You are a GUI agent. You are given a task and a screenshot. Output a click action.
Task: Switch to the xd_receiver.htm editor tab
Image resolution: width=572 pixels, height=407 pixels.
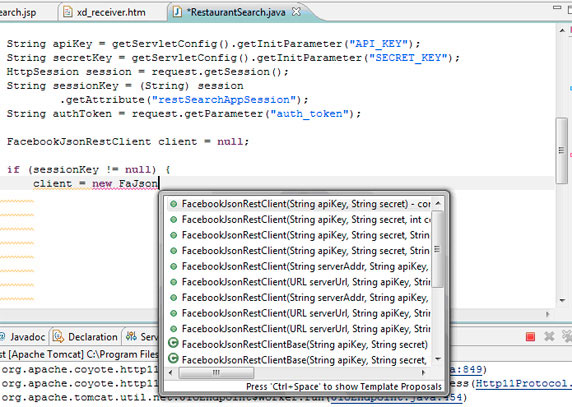pos(105,12)
